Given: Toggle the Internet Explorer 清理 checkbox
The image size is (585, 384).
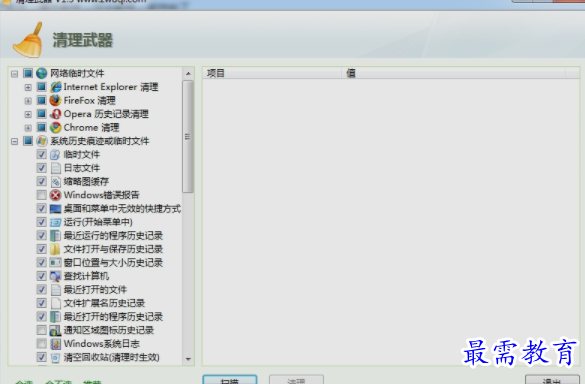Looking at the screenshot, I should 41,87.
